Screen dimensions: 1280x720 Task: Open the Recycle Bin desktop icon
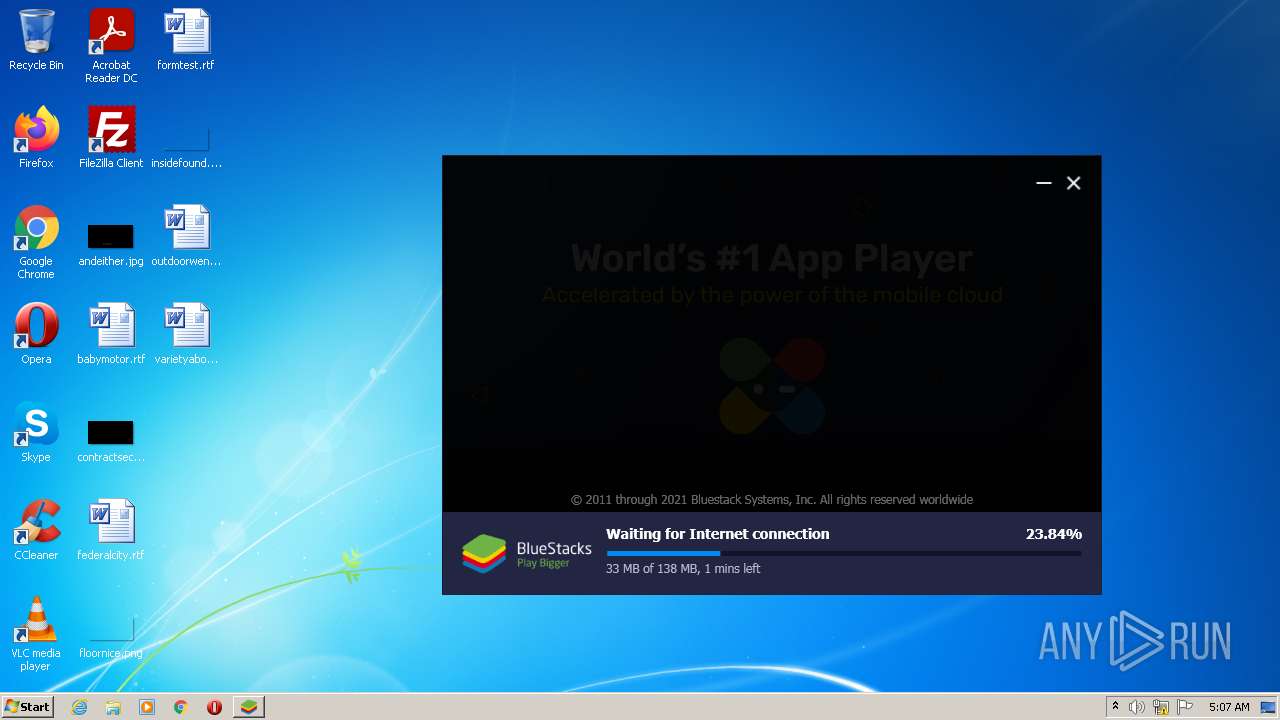36,40
